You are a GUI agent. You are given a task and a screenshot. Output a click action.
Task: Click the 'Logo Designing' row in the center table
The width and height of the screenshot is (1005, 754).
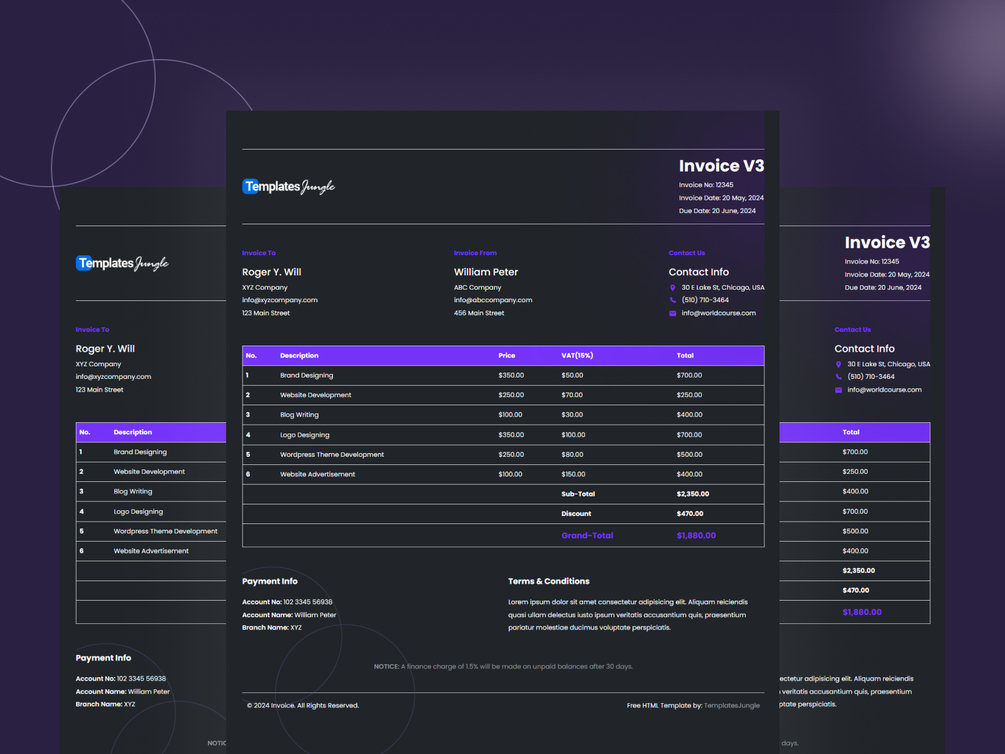coord(503,435)
